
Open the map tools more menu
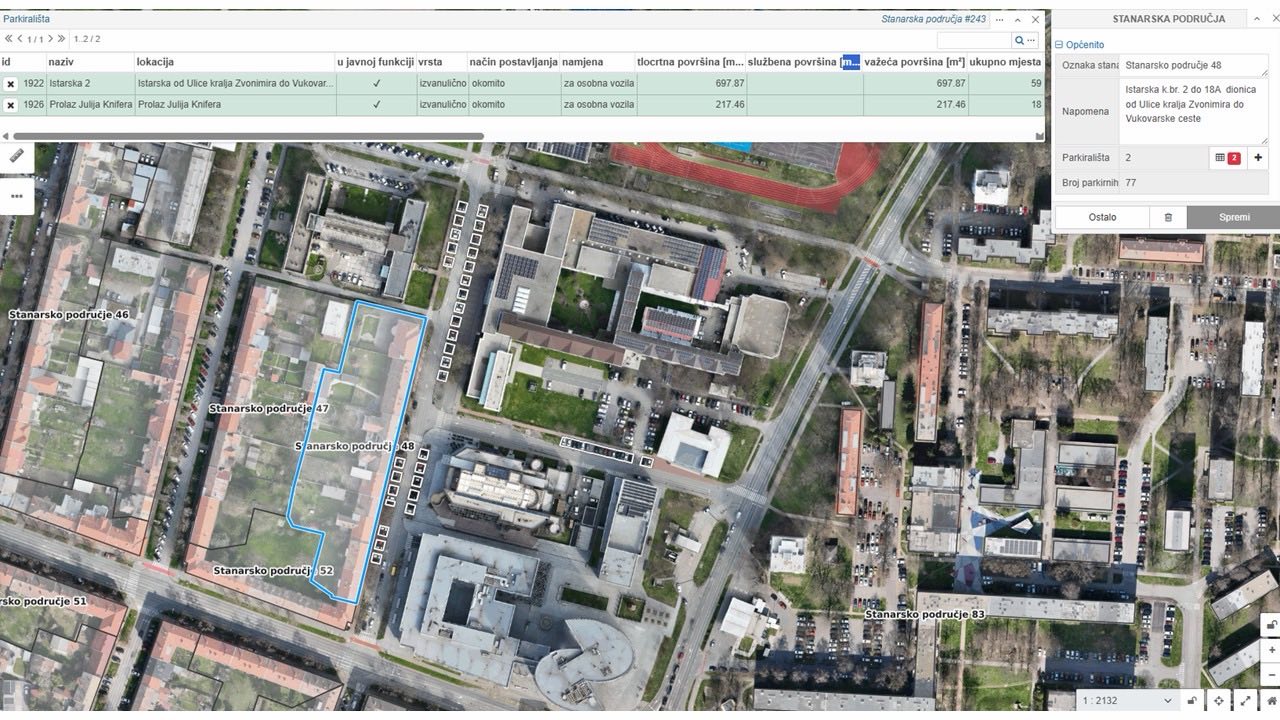16,196
